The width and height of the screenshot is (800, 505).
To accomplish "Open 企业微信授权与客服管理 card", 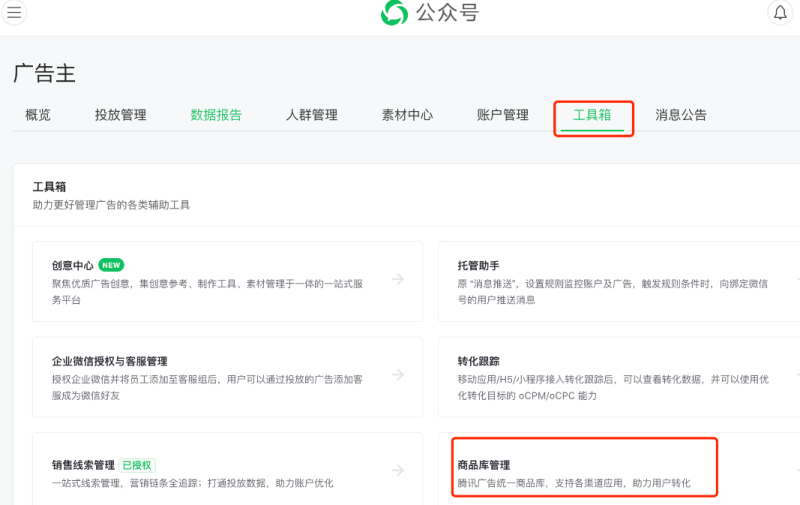I will point(228,377).
